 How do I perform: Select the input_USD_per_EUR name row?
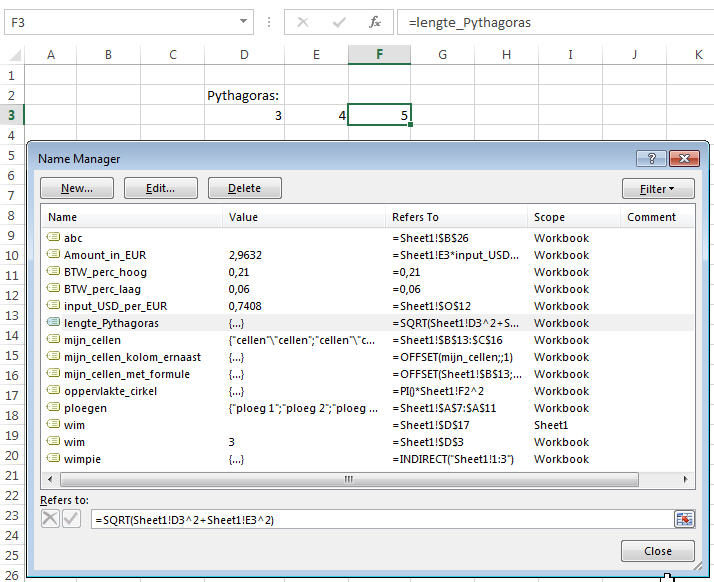click(x=368, y=306)
